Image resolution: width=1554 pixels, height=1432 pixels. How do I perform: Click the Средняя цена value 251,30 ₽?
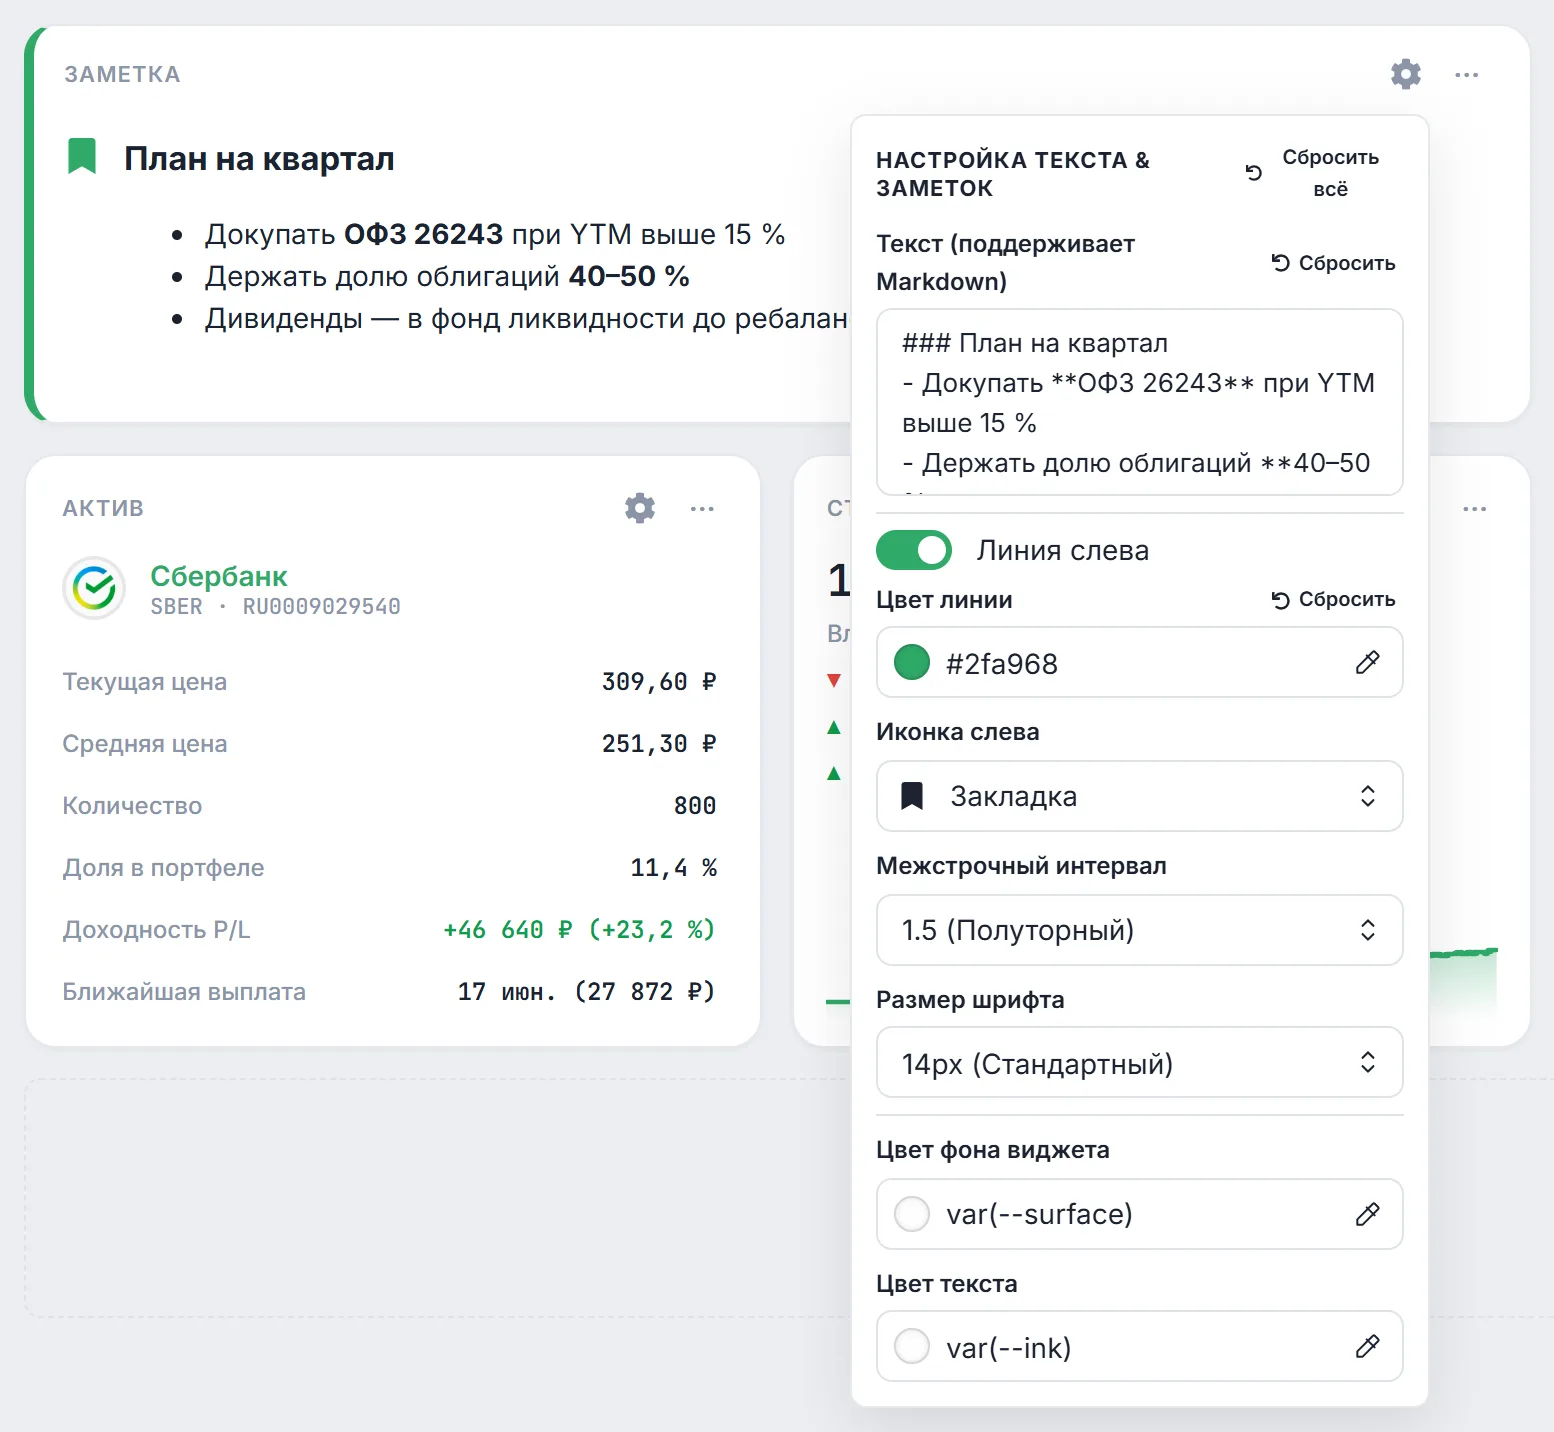(659, 744)
